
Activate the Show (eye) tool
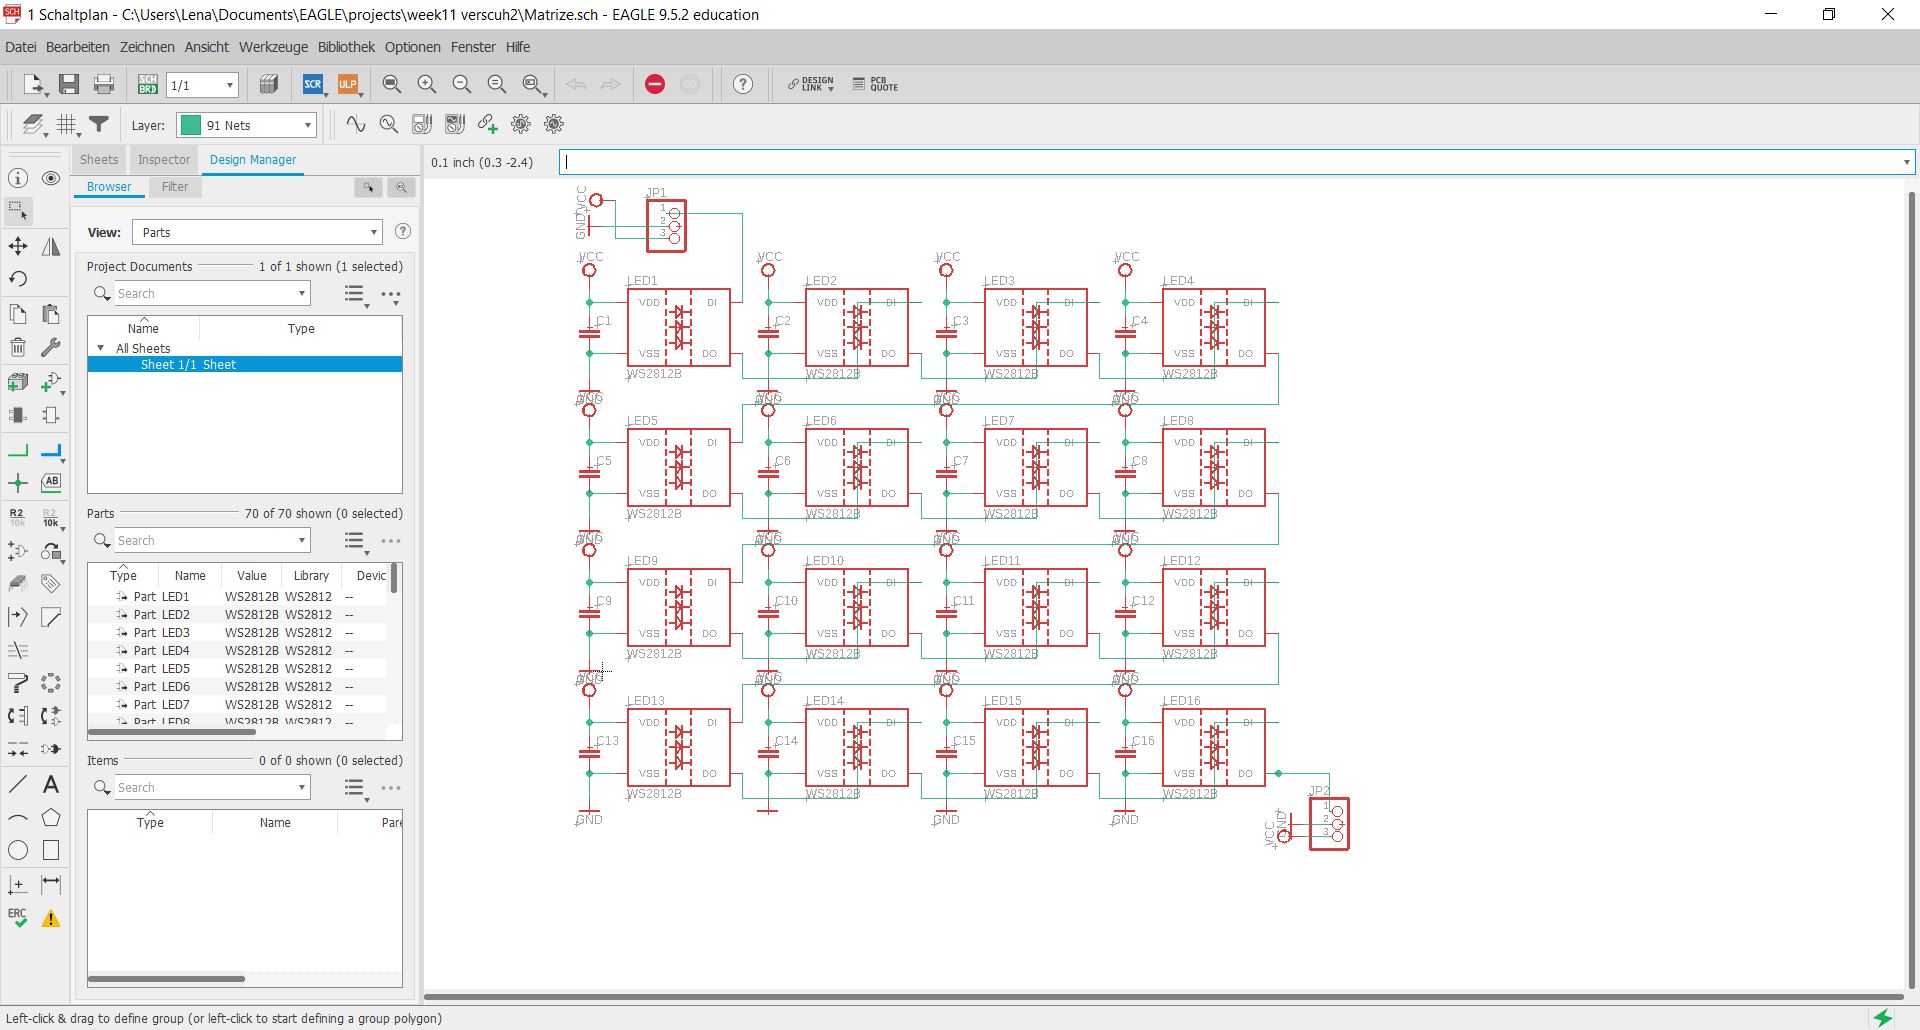pyautogui.click(x=51, y=178)
